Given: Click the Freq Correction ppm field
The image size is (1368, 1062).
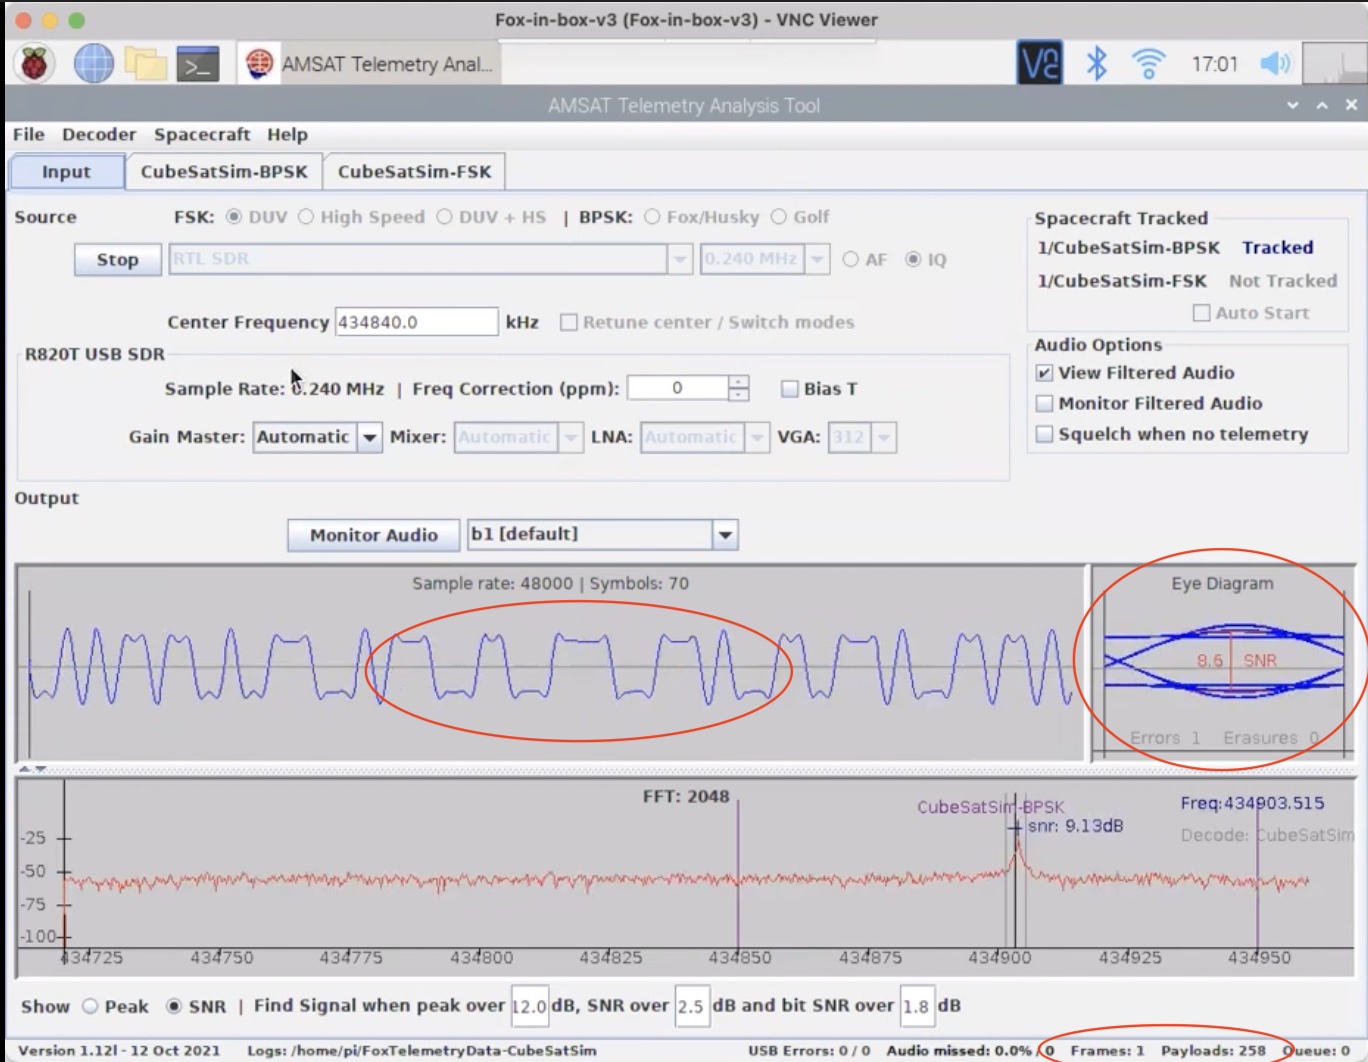Looking at the screenshot, I should click(678, 388).
